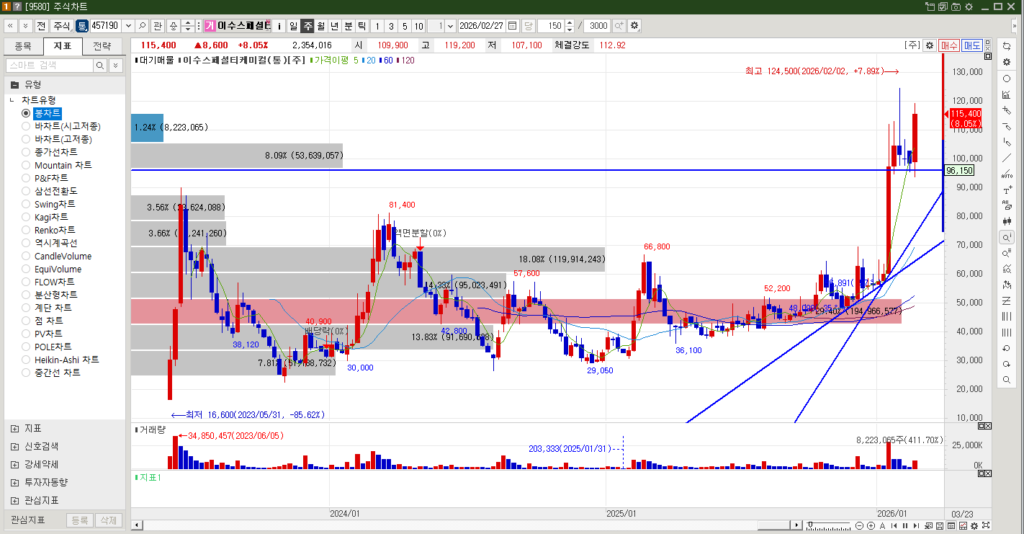This screenshot has height=534, width=1024.
Task: Click the zoom magnifier at bottom of right toolbar
Action: 1006,380
